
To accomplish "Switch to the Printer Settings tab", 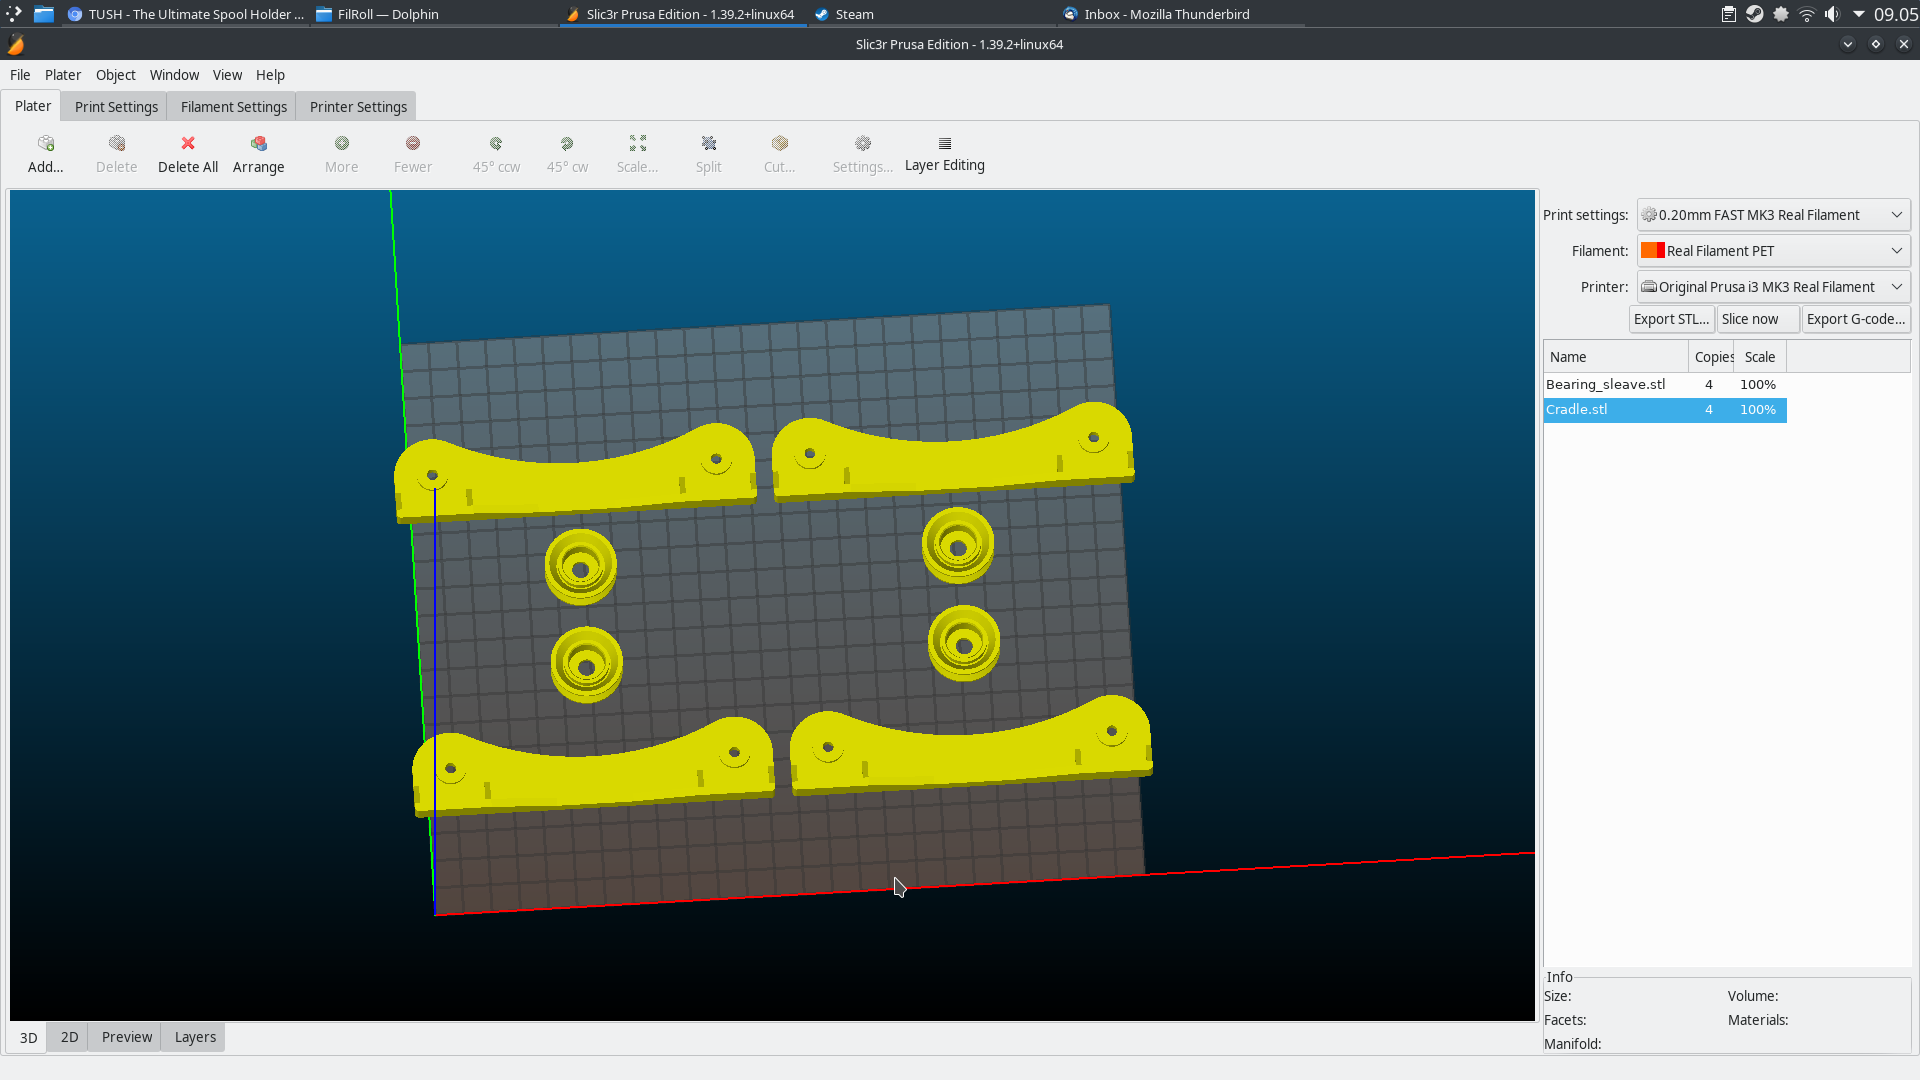I will tap(358, 107).
